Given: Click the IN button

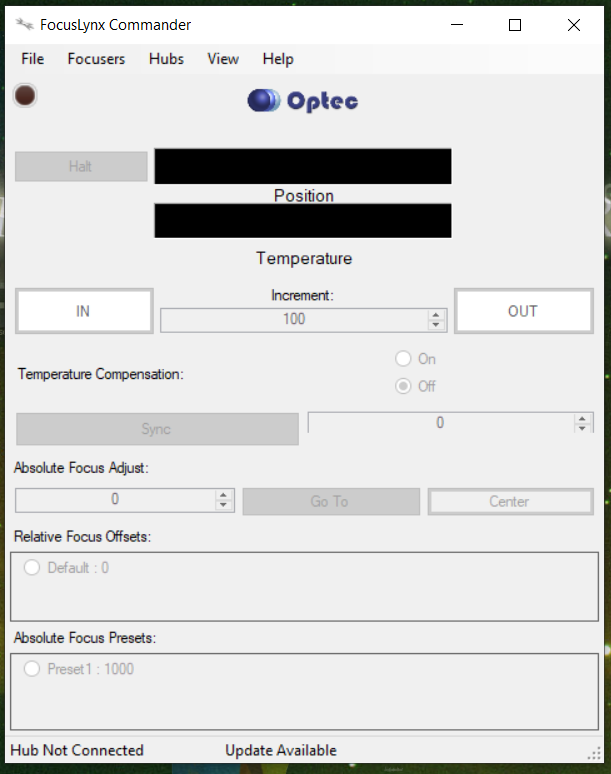Looking at the screenshot, I should click(x=84, y=311).
